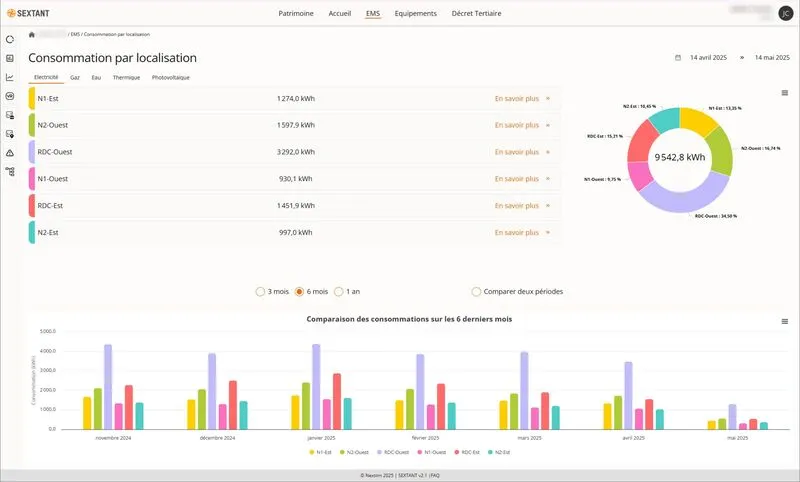This screenshot has width=800, height=482.
Task: Open the FAQ link in footer
Action: 435,475
